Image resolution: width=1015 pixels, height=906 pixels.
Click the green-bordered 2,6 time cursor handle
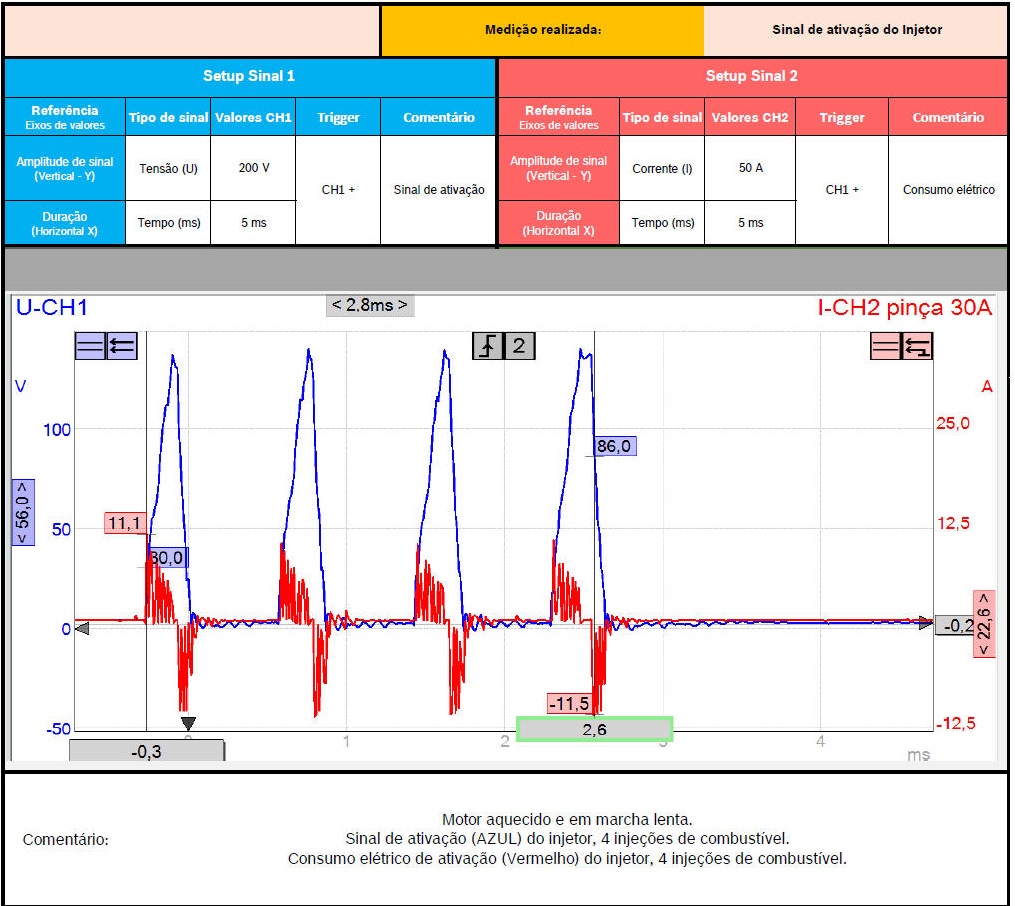tap(594, 730)
